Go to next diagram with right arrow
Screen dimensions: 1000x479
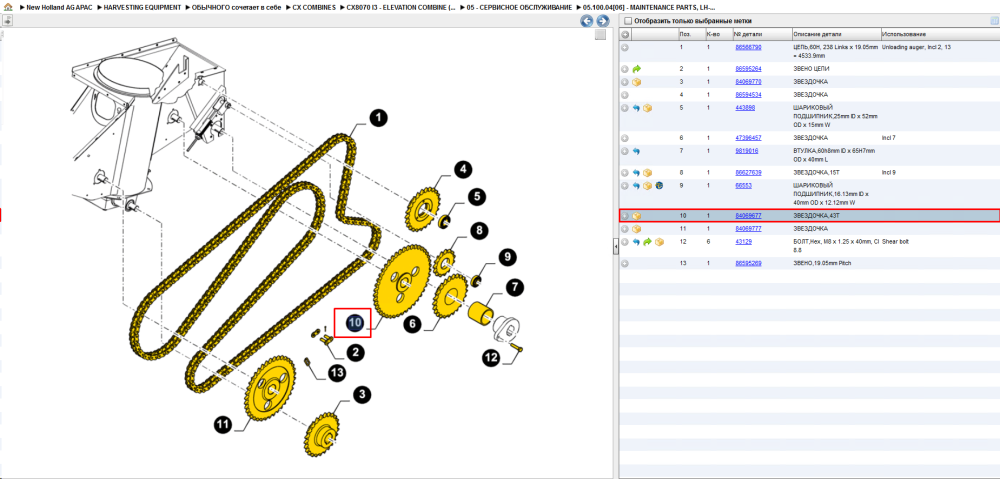(x=601, y=21)
